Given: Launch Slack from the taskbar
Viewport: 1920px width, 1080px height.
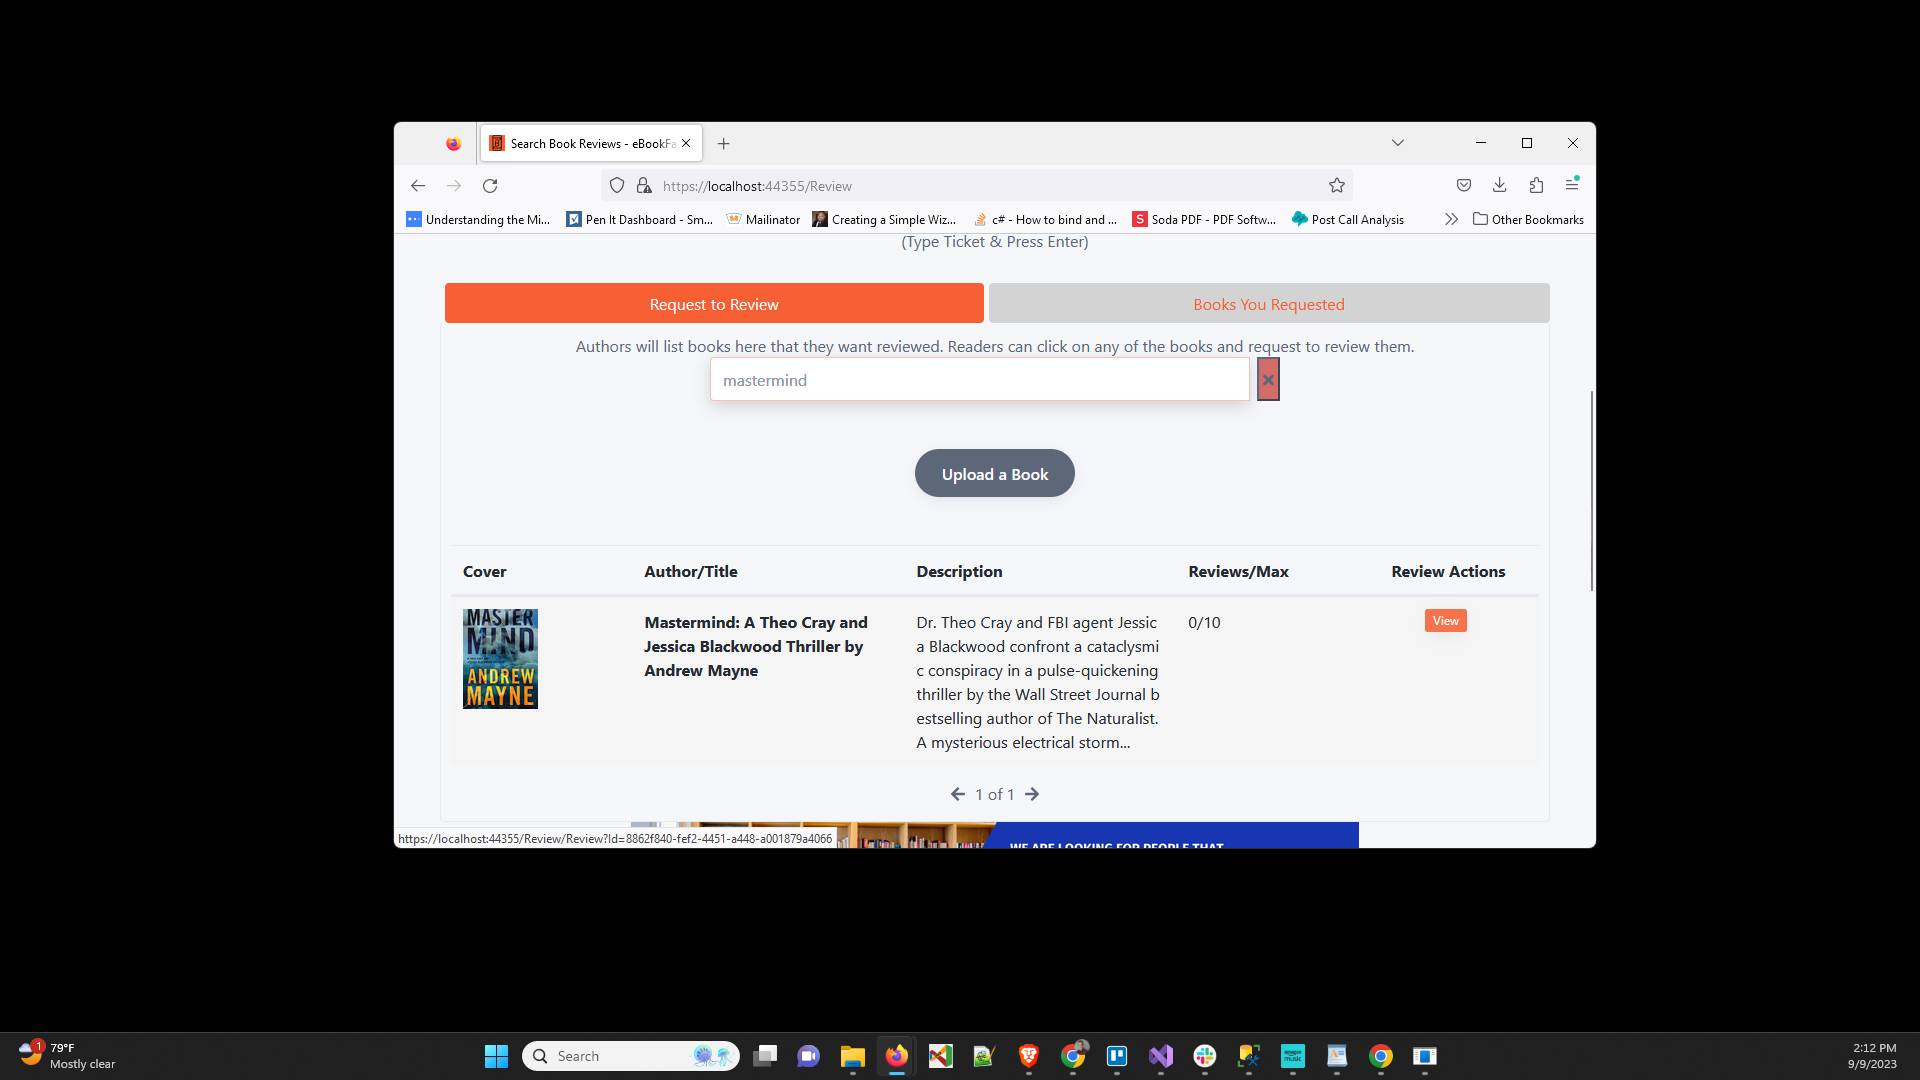Looking at the screenshot, I should (x=1205, y=1056).
